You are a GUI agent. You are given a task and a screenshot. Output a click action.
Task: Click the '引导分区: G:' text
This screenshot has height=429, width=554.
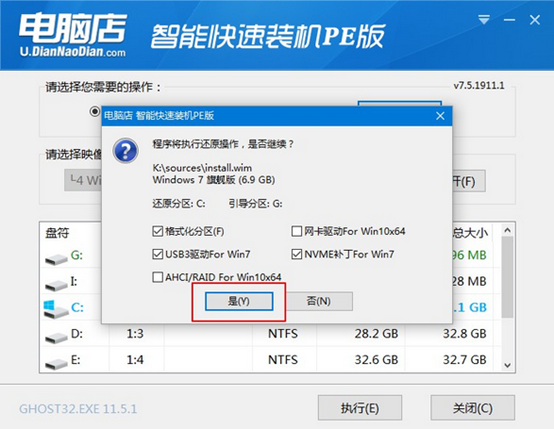click(x=255, y=204)
